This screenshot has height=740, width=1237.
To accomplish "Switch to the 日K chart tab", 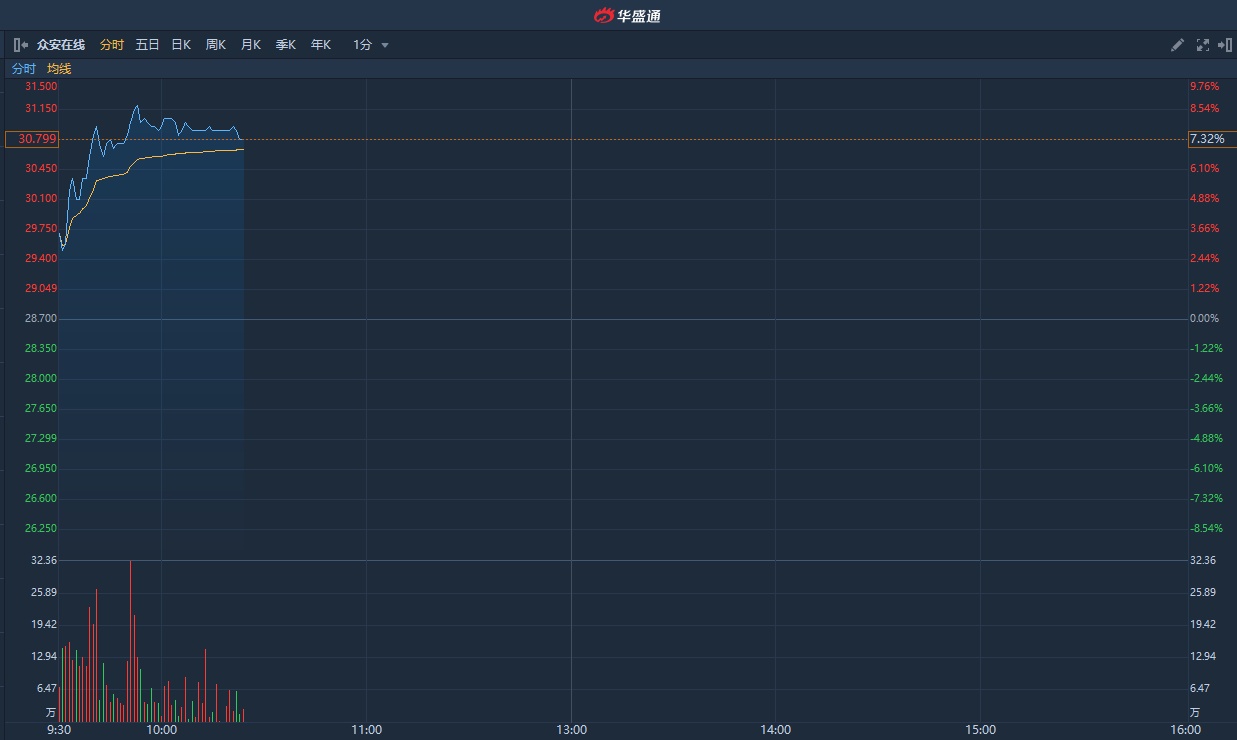I will click(181, 45).
